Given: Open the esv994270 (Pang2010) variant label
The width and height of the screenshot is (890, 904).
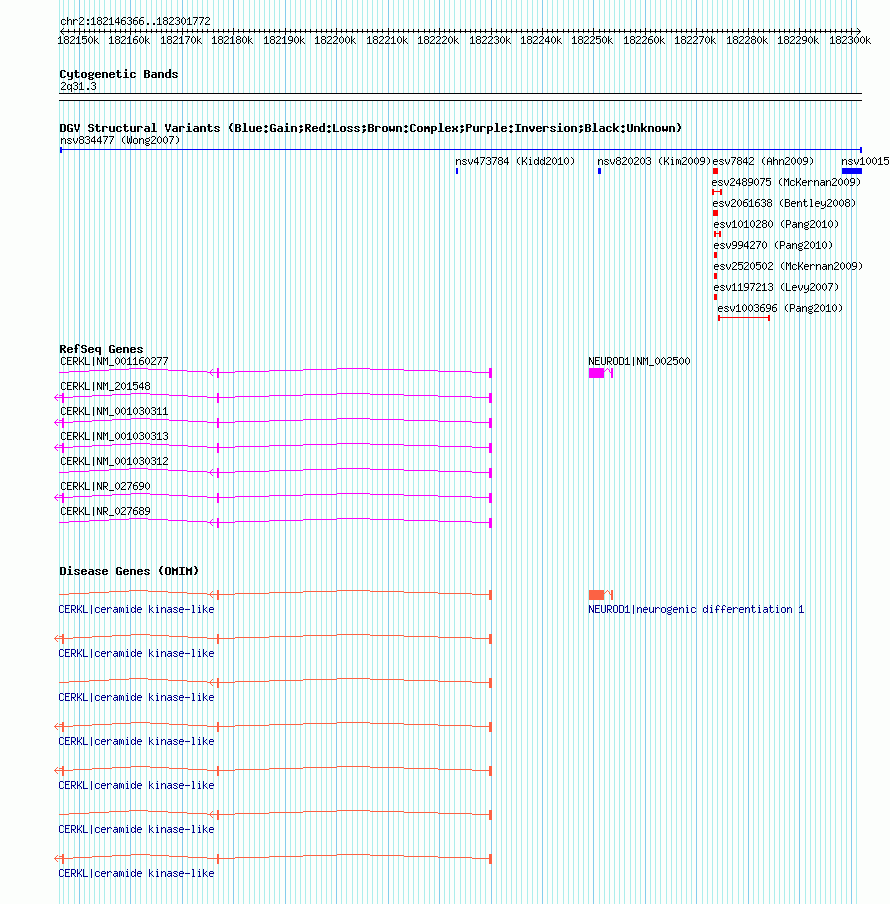Looking at the screenshot, I should (773, 246).
